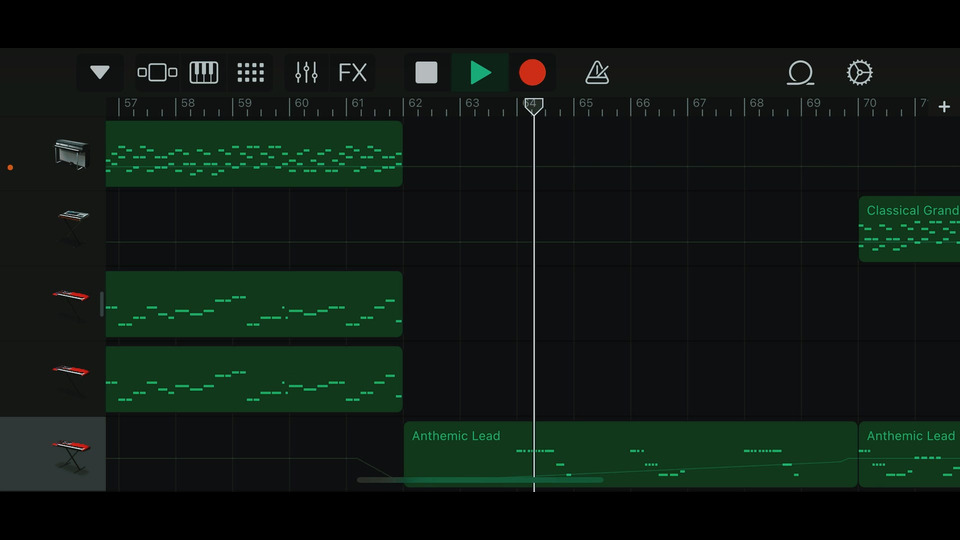Click bar 70 on the ruler
Image resolution: width=960 pixels, height=540 pixels.
point(870,103)
